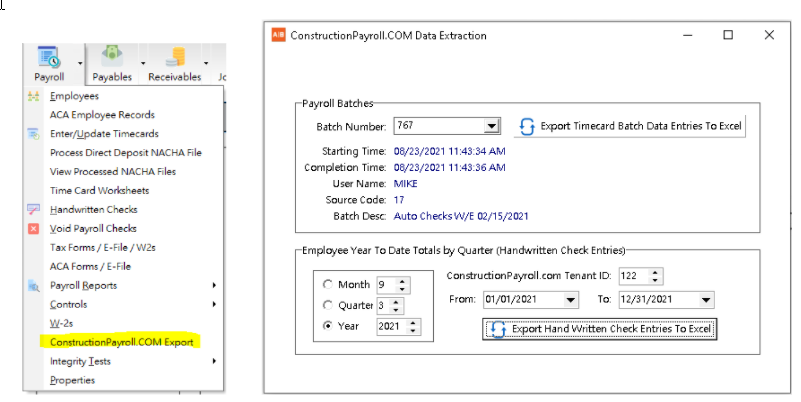Screen dimensions: 801x402
Task: Open the Batch Number combo box
Action: tap(491, 126)
